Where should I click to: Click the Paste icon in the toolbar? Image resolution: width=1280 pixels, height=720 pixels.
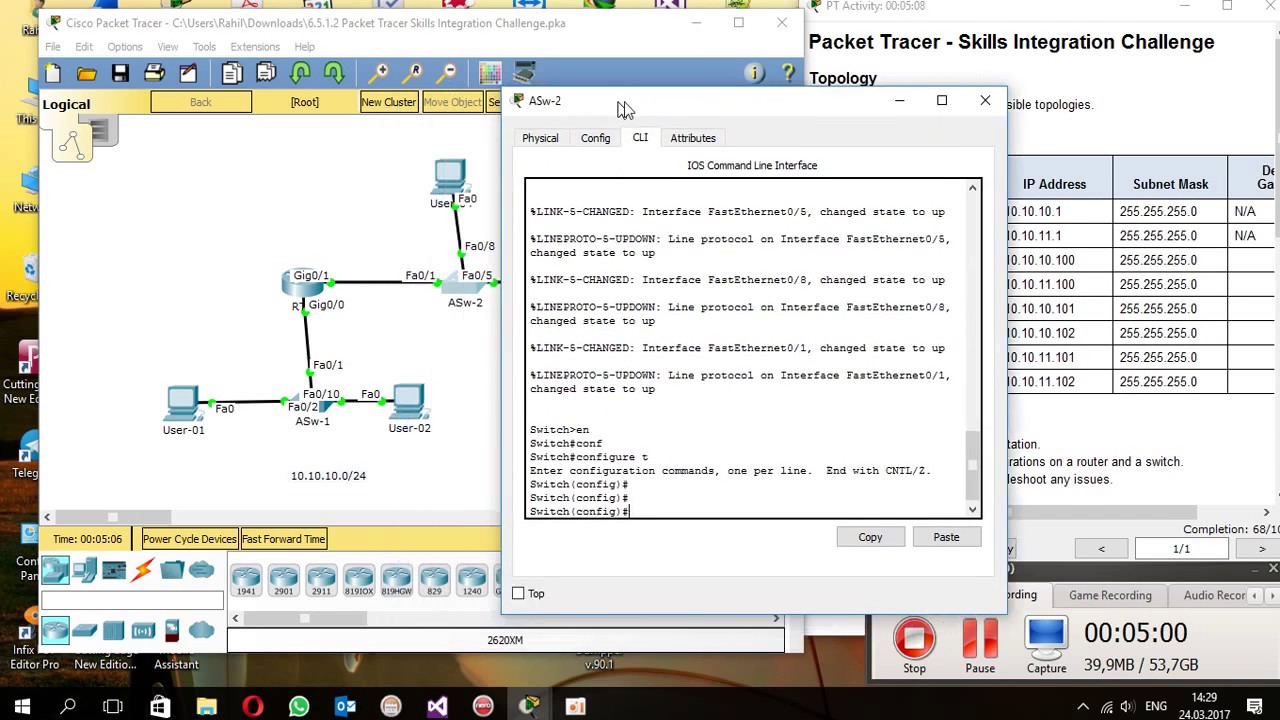[x=266, y=73]
